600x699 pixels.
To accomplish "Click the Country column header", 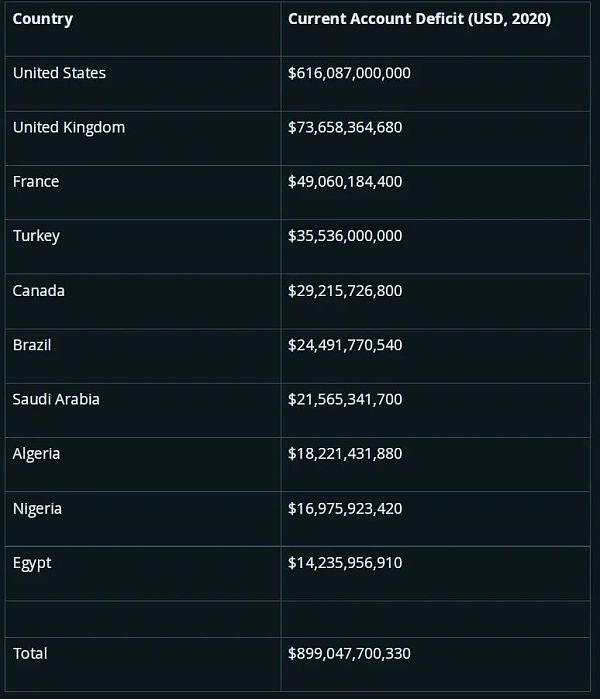I will (x=42, y=19).
